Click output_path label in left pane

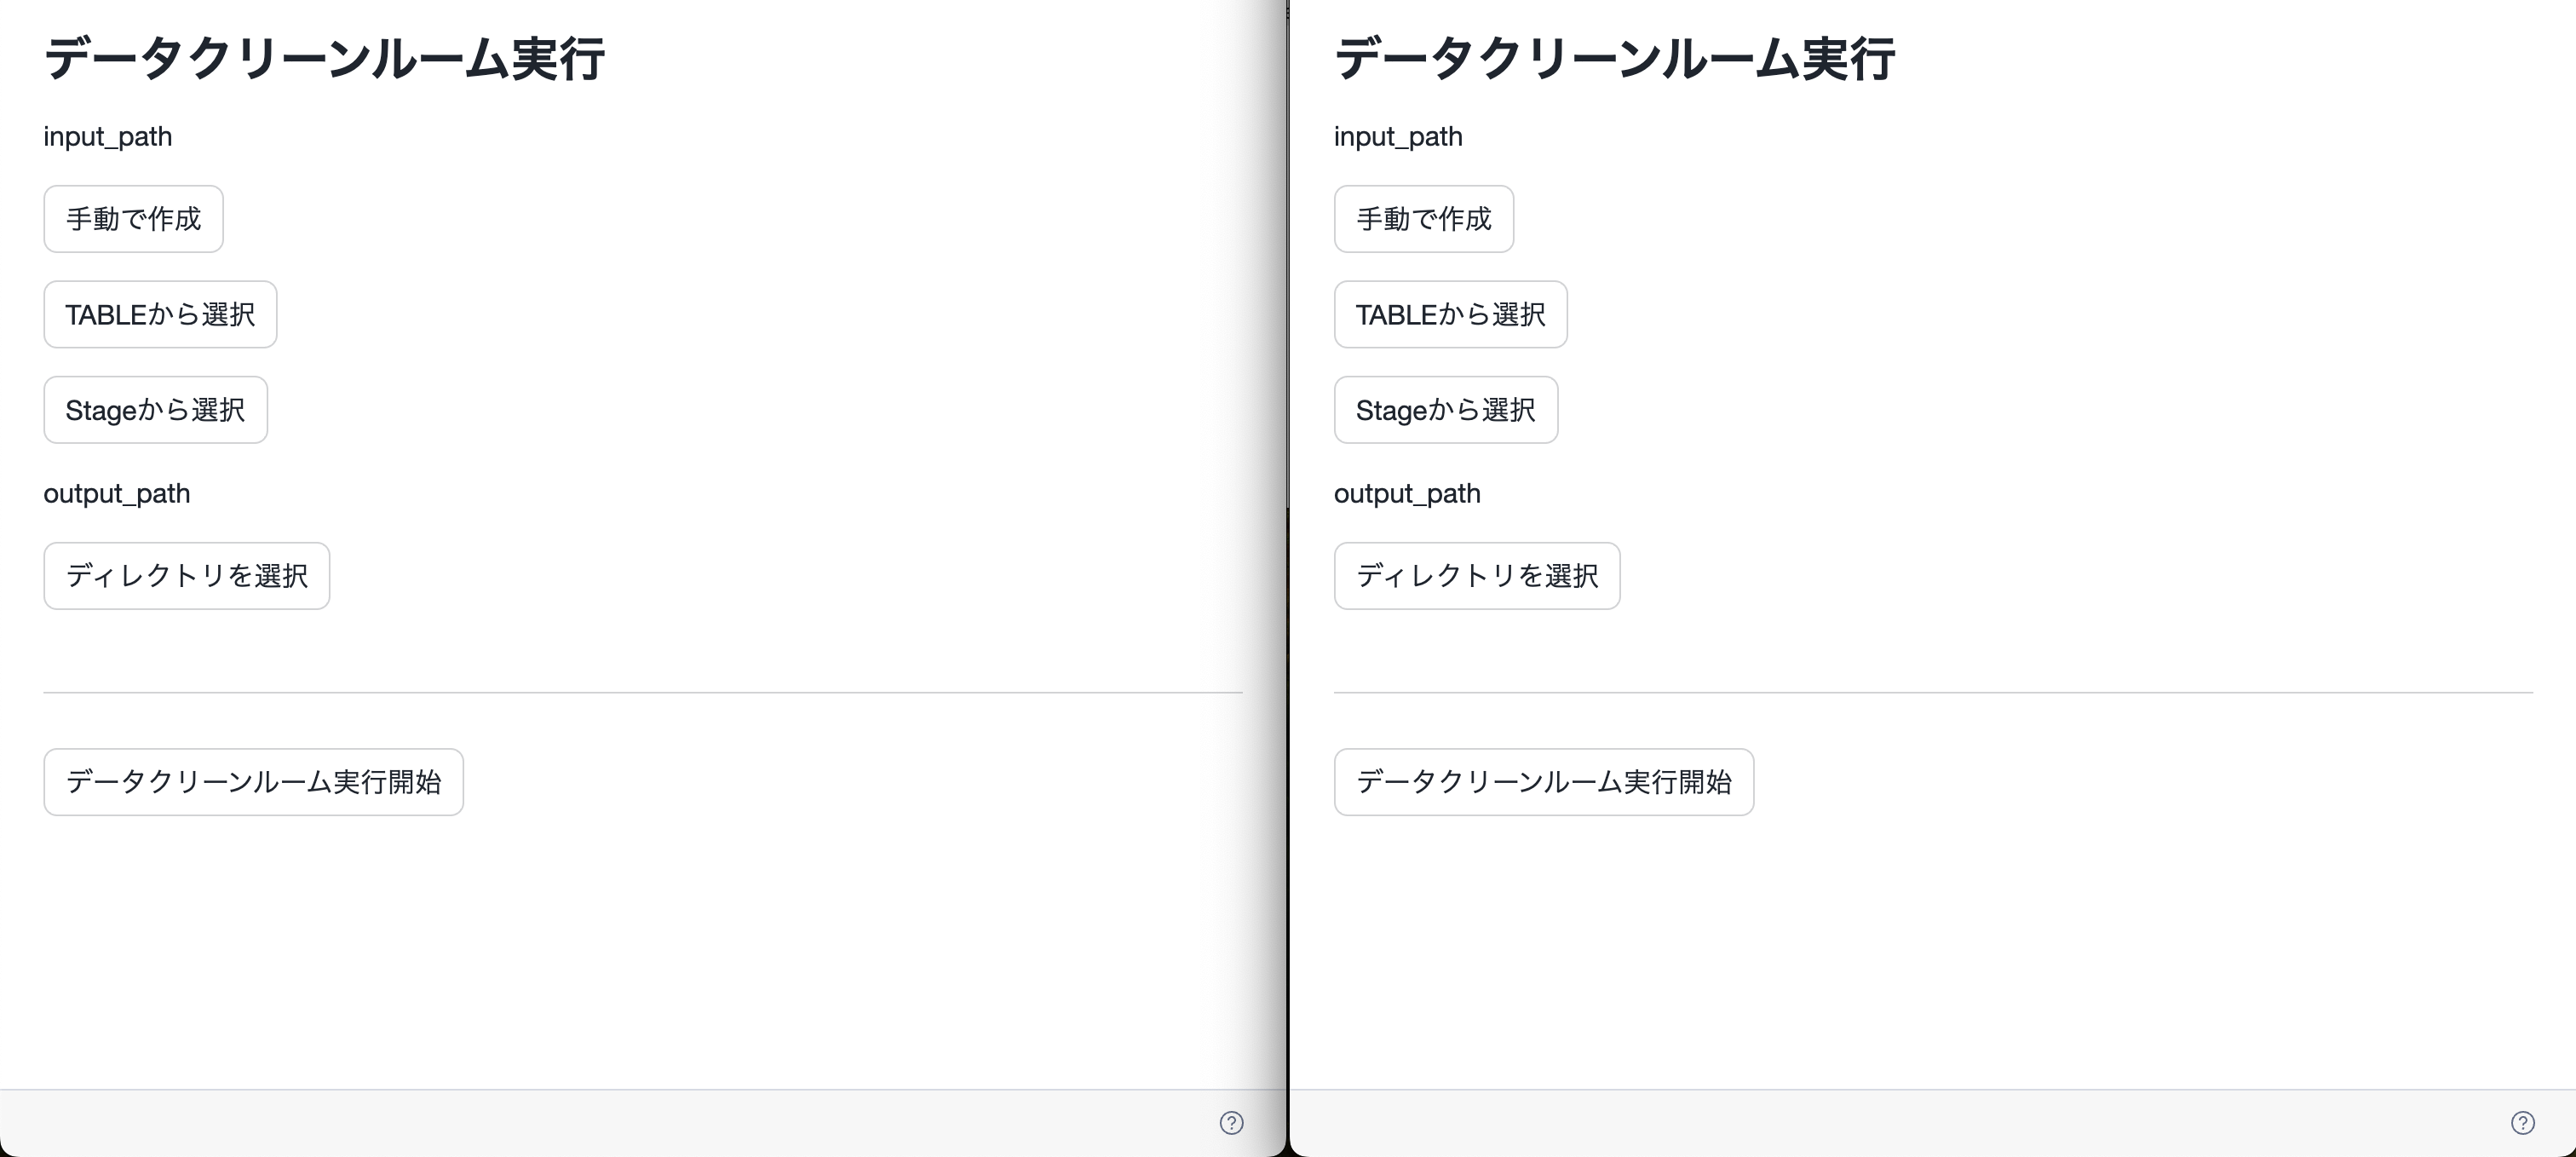pyautogui.click(x=116, y=494)
